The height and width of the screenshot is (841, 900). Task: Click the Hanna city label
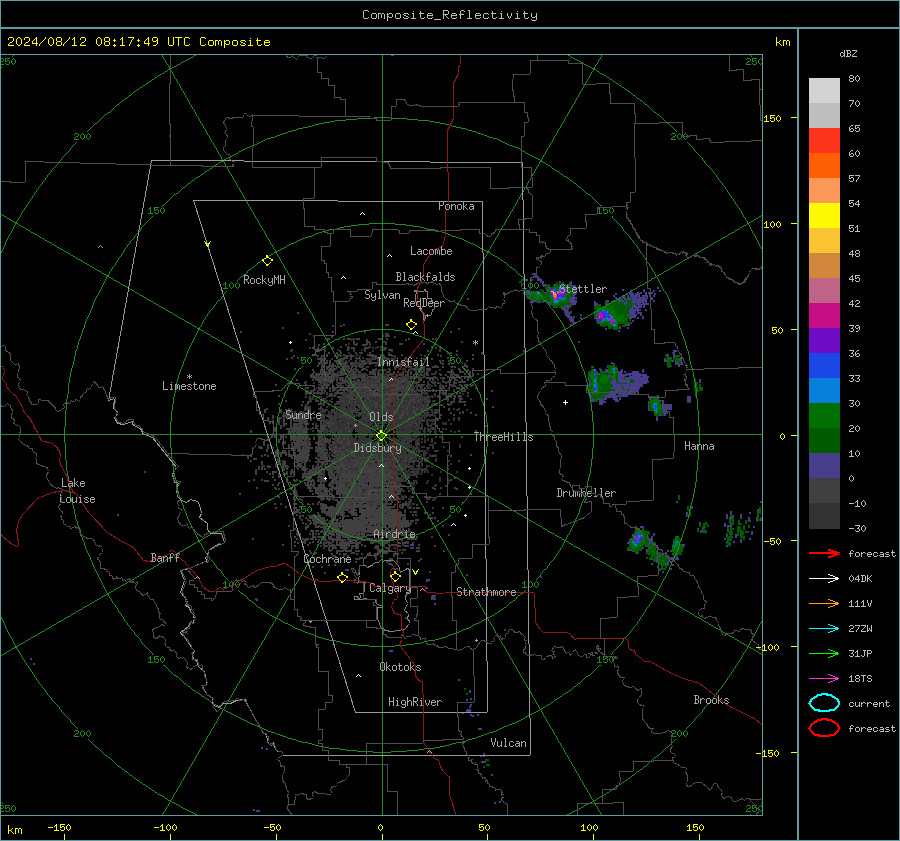click(x=699, y=446)
